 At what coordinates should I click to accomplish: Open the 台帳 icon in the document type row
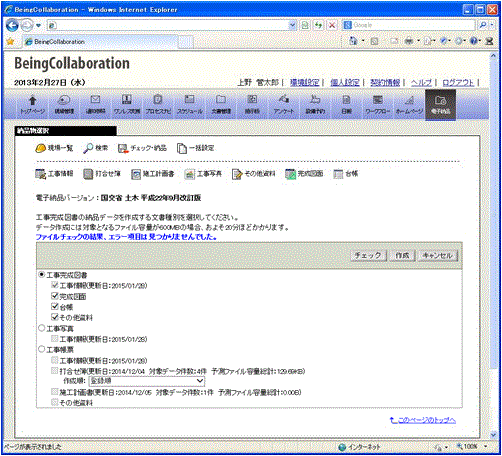[338, 174]
